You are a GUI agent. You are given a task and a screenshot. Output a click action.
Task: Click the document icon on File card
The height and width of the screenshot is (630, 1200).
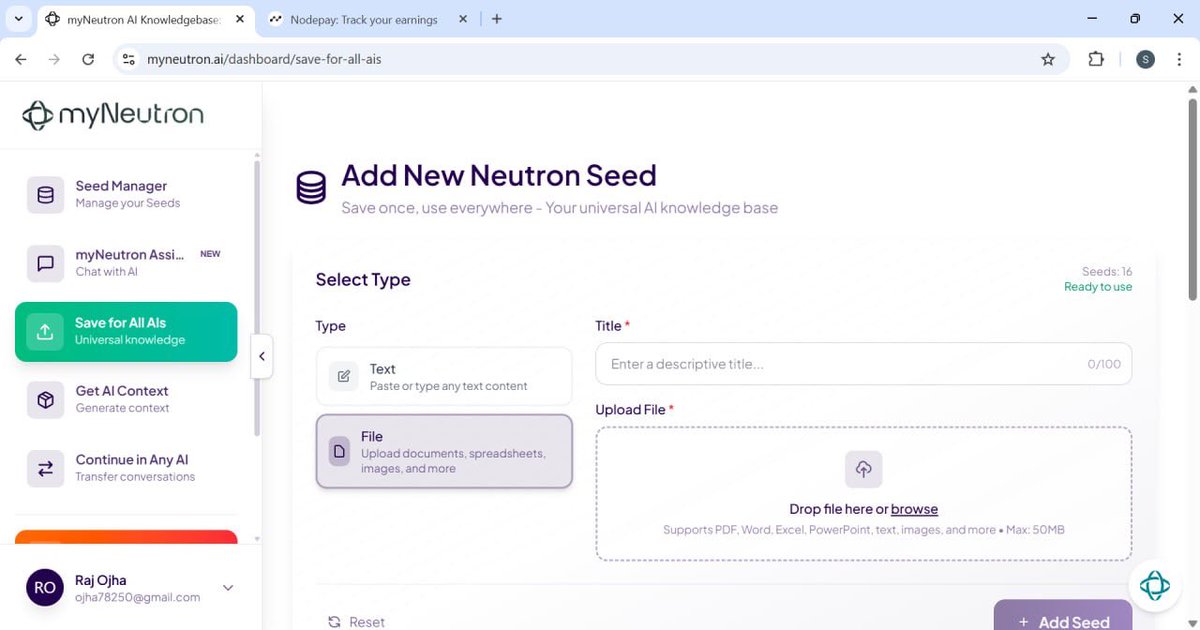[340, 451]
